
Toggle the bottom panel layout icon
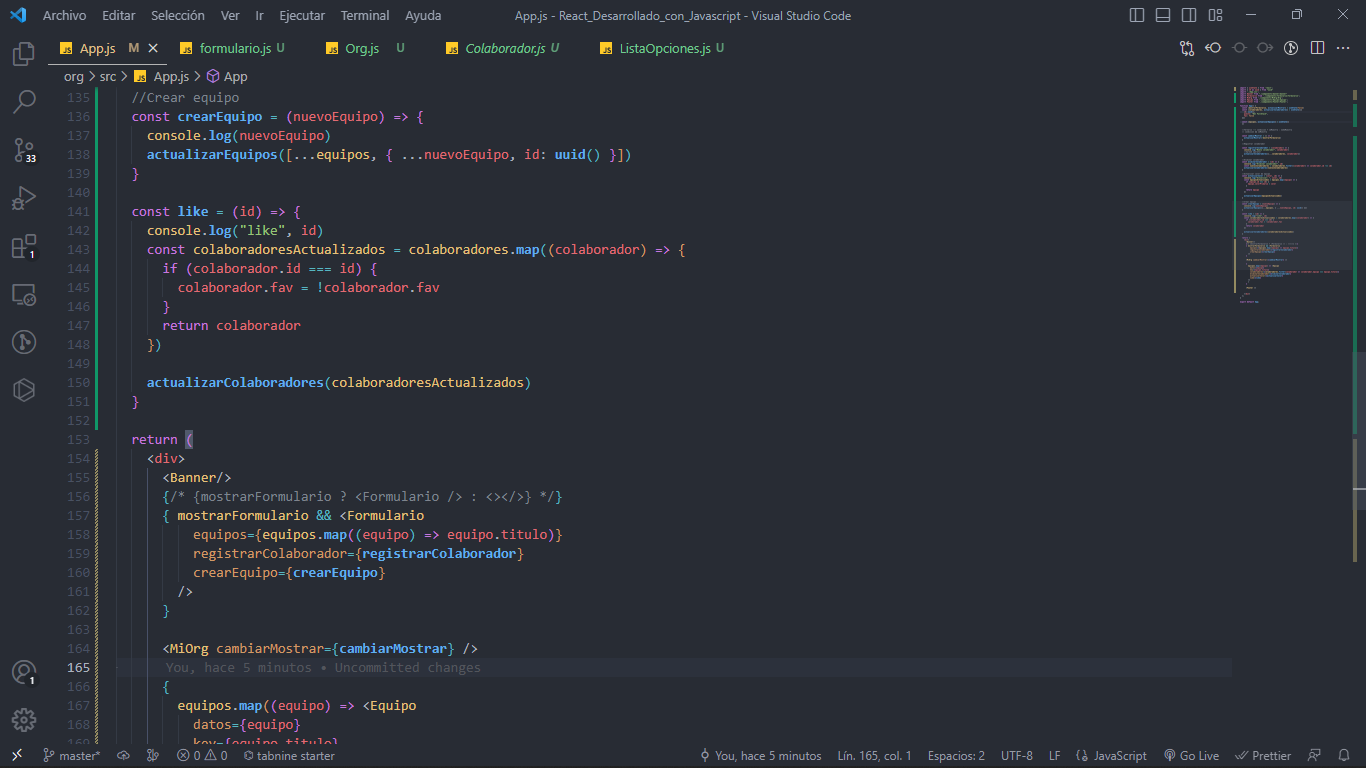click(1163, 15)
